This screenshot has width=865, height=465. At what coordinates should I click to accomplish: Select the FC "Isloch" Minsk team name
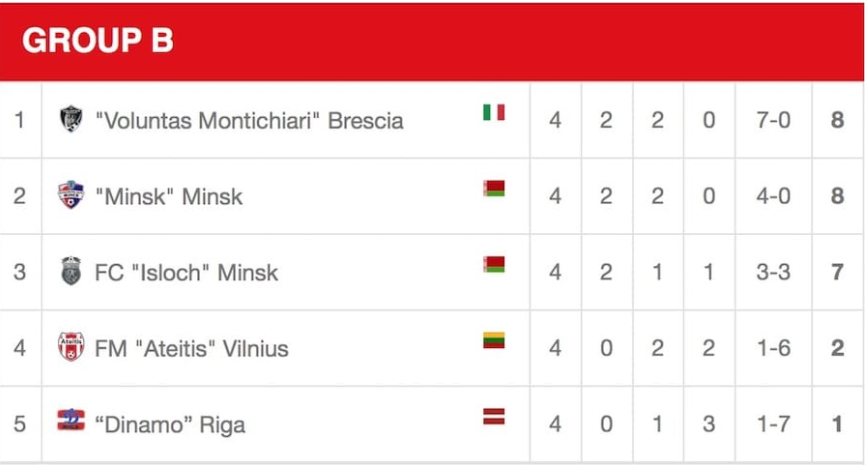coord(186,272)
